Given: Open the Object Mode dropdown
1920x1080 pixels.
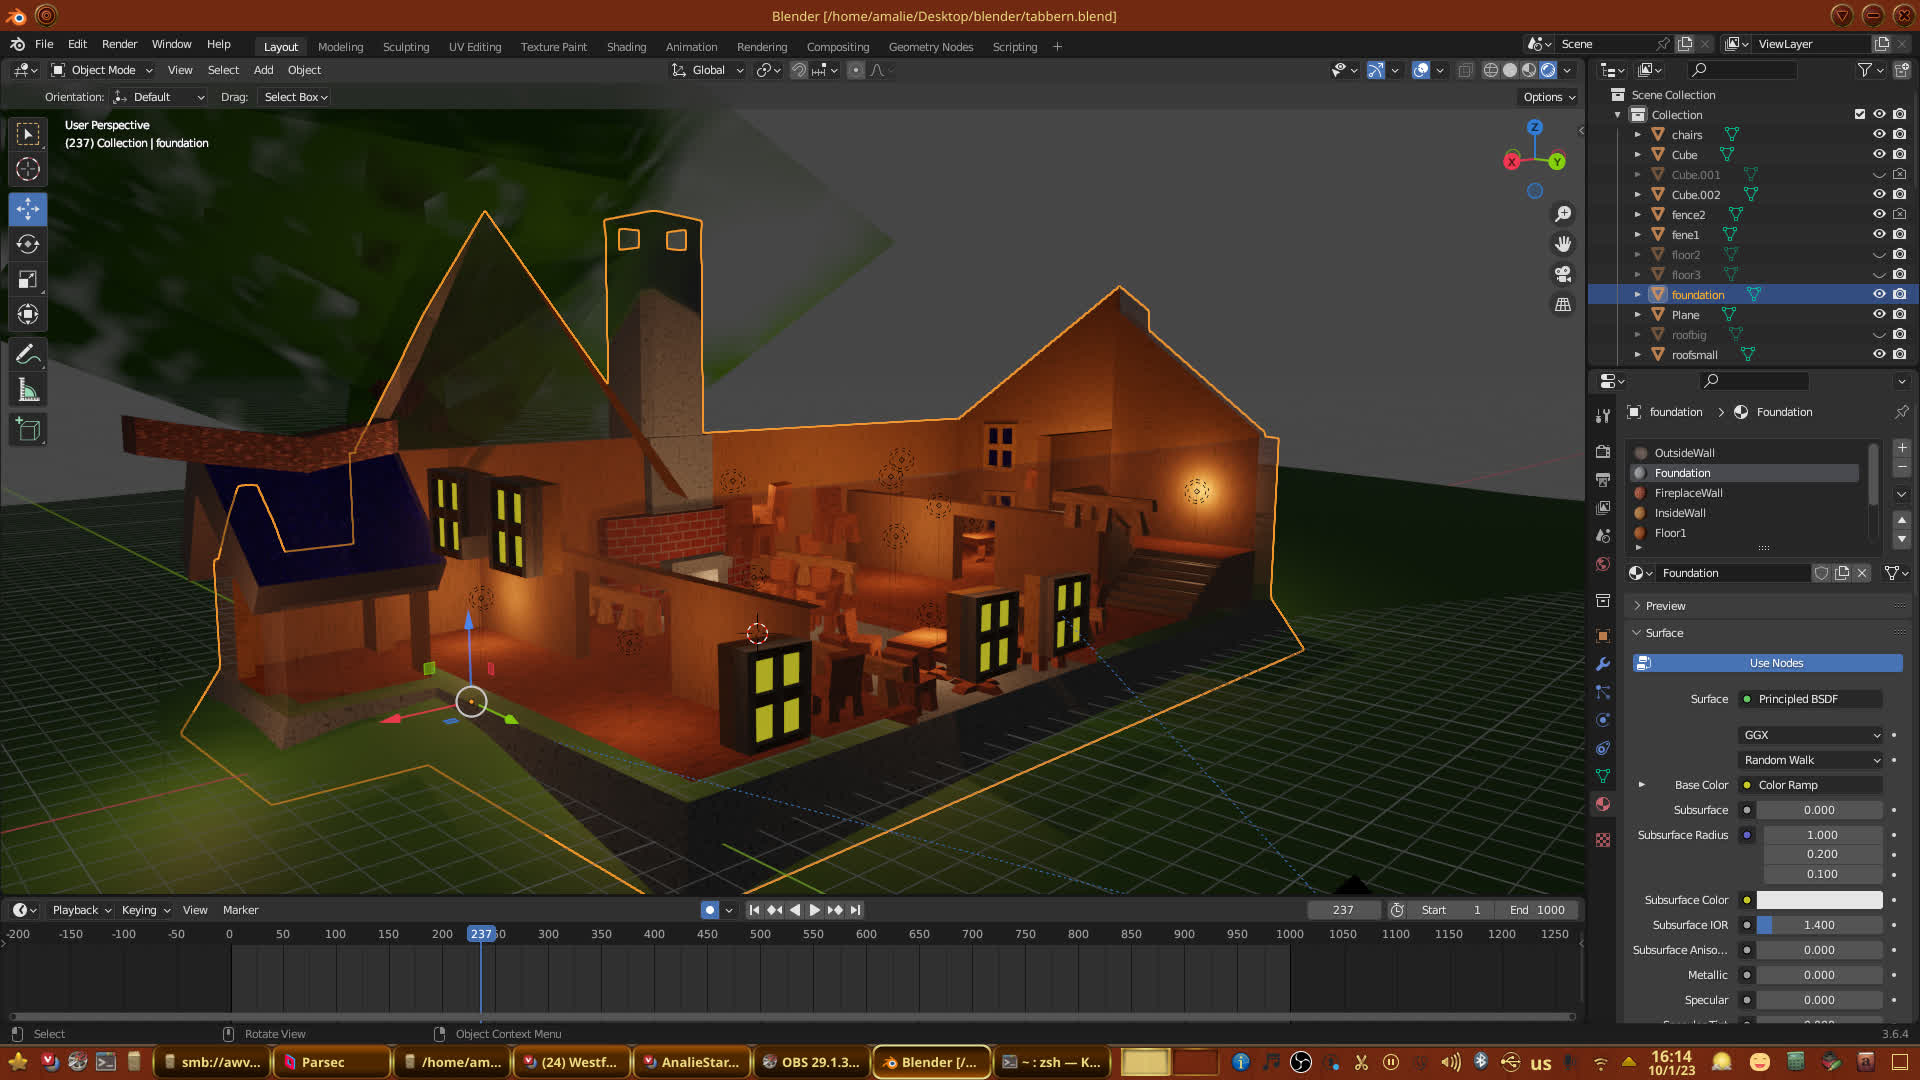Looking at the screenshot, I should 102,70.
